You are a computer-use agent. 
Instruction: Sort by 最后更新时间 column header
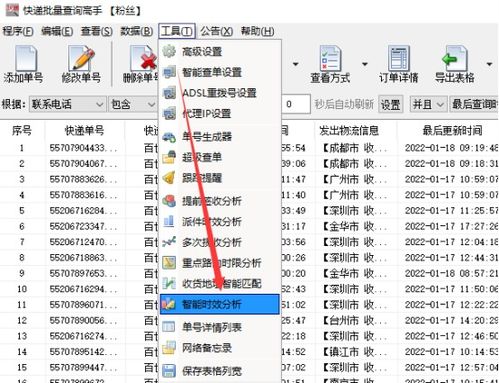[452, 130]
